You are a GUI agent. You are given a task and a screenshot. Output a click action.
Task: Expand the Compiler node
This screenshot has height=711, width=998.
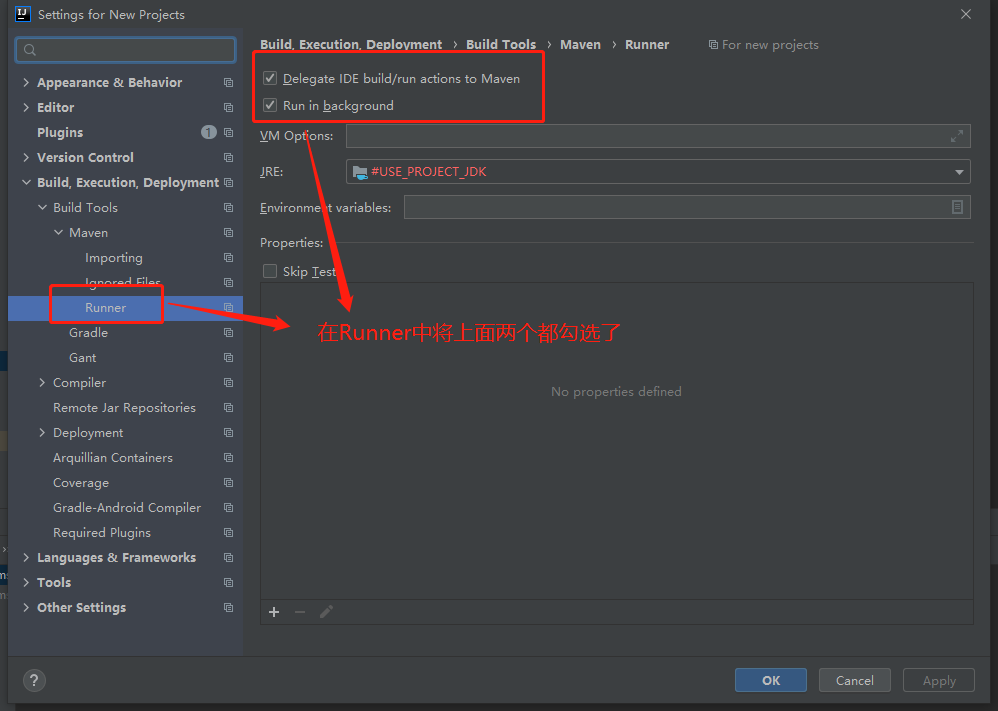pyautogui.click(x=42, y=383)
